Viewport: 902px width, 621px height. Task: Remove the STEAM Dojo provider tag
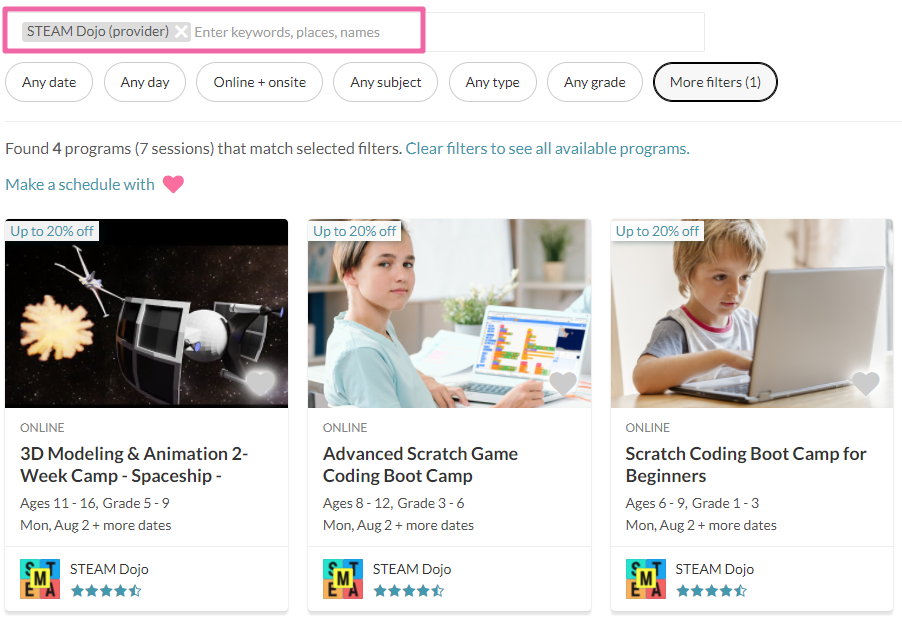pyautogui.click(x=181, y=32)
